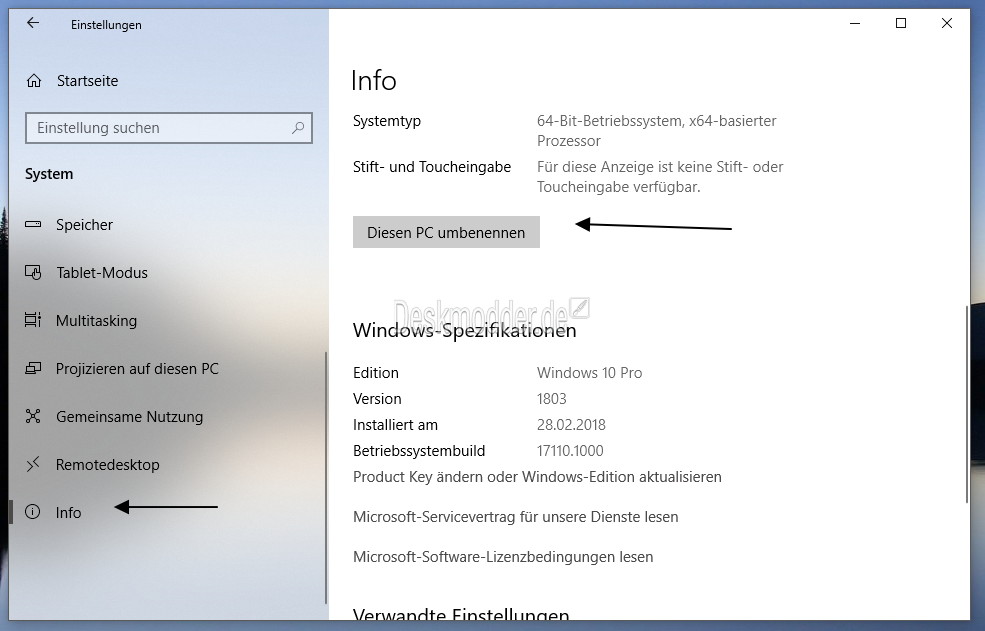Click the Multitasking icon
Viewport: 985px width, 631px height.
coord(33,320)
